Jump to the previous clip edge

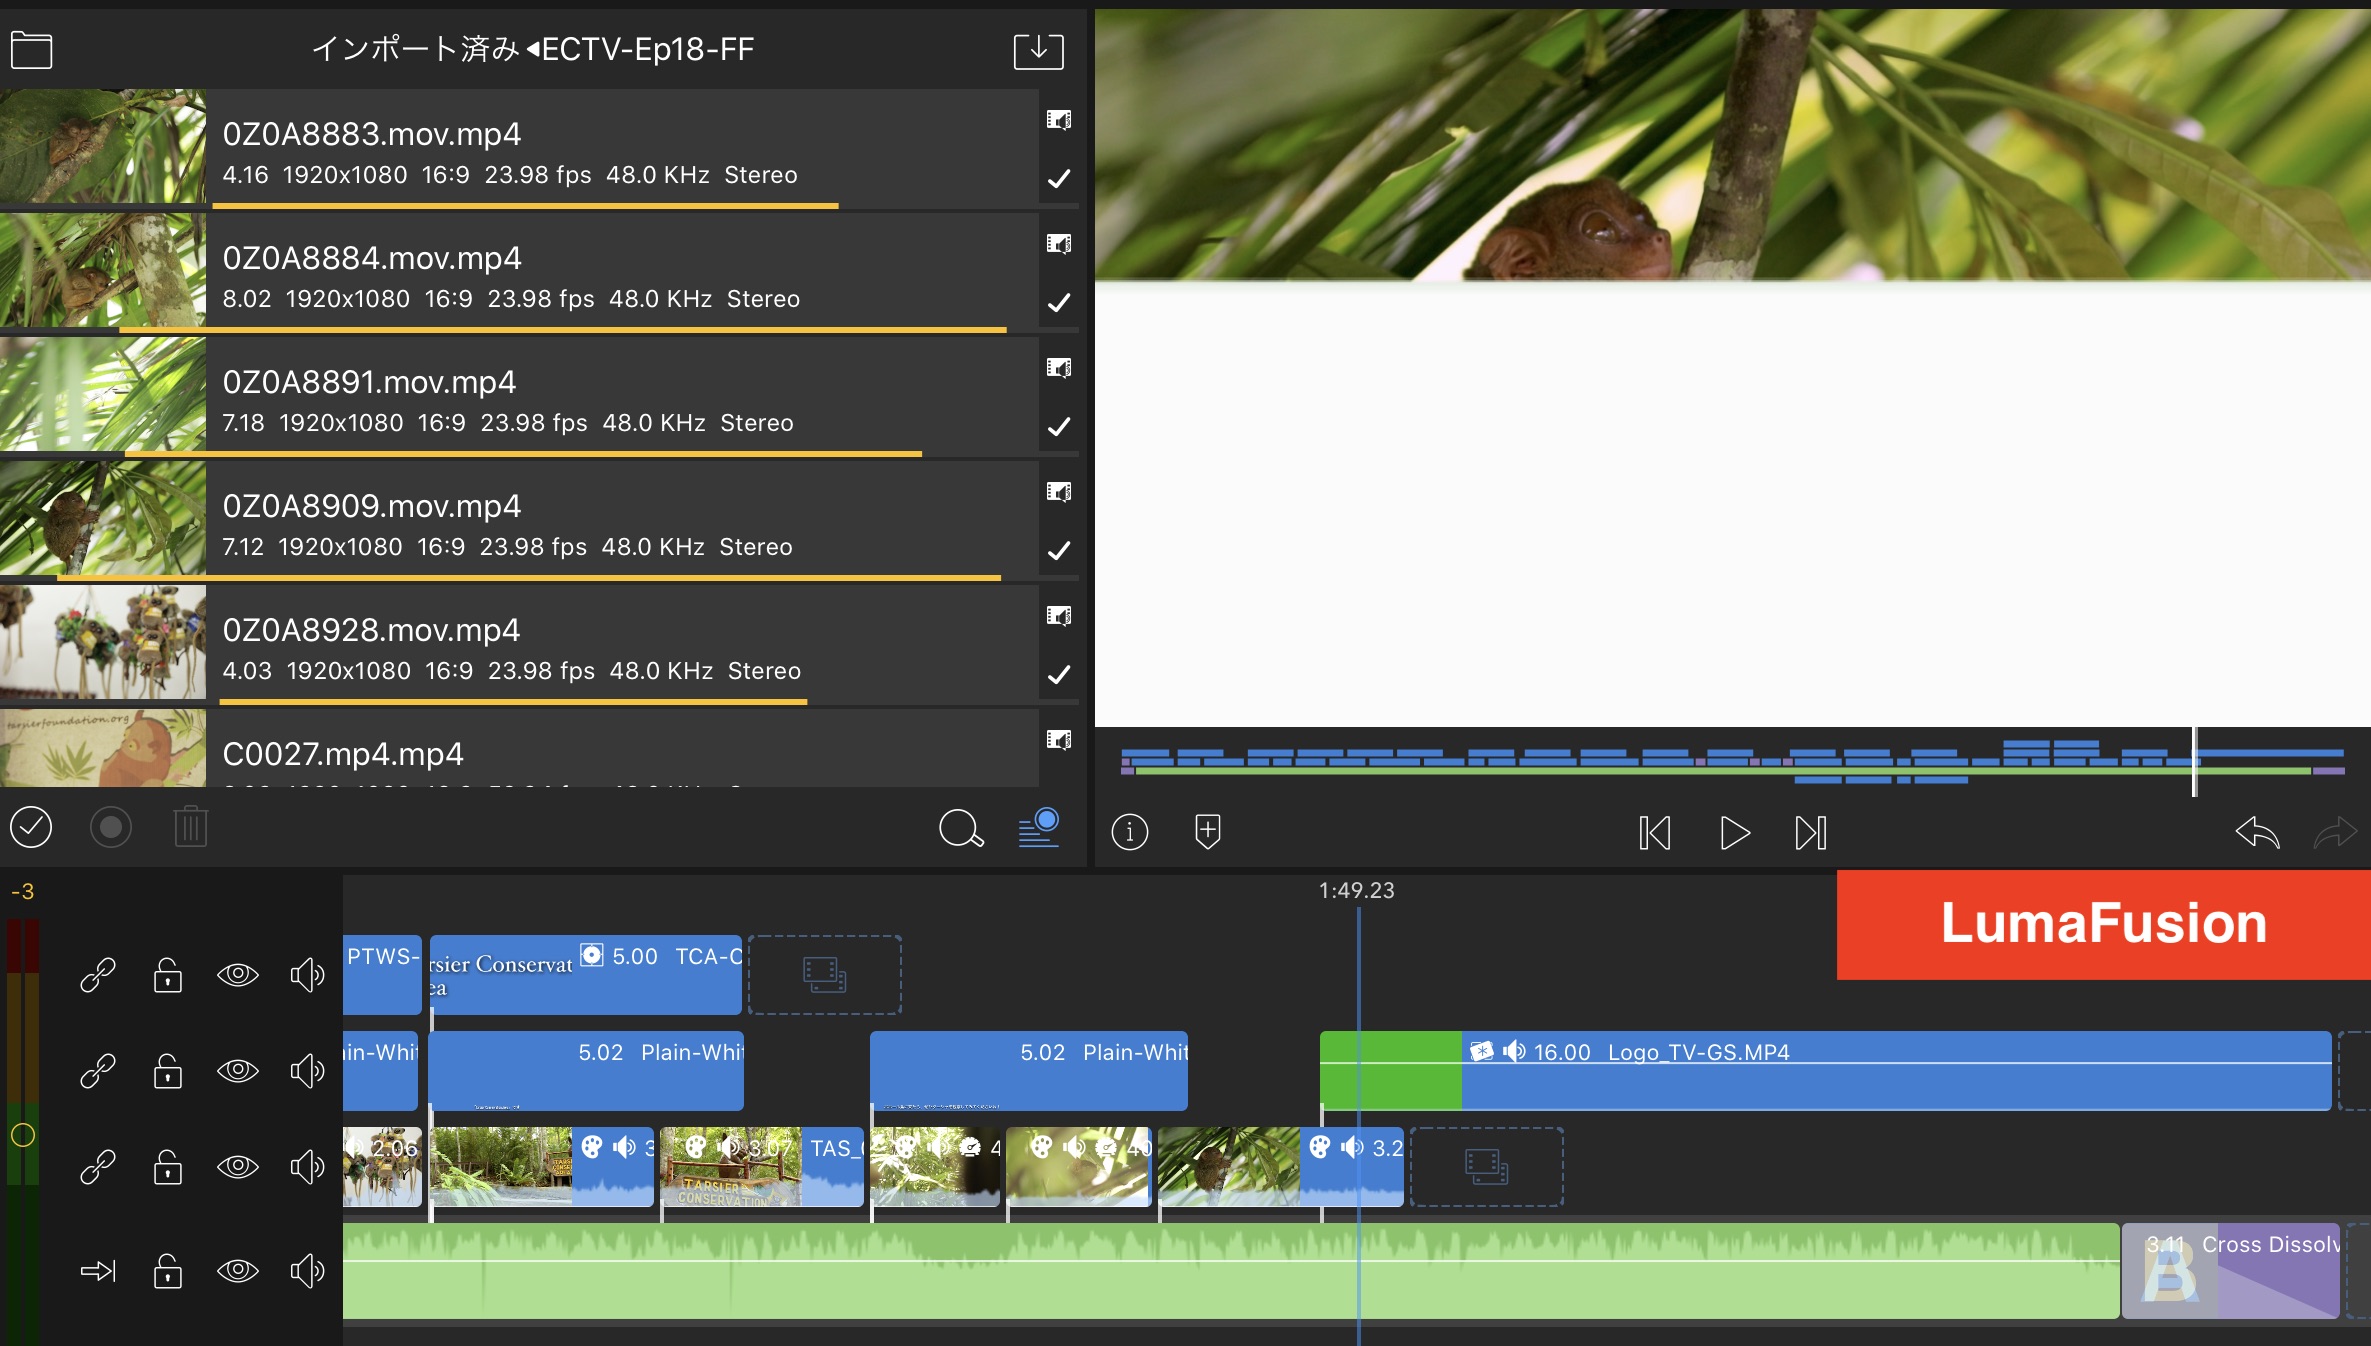(x=1654, y=832)
